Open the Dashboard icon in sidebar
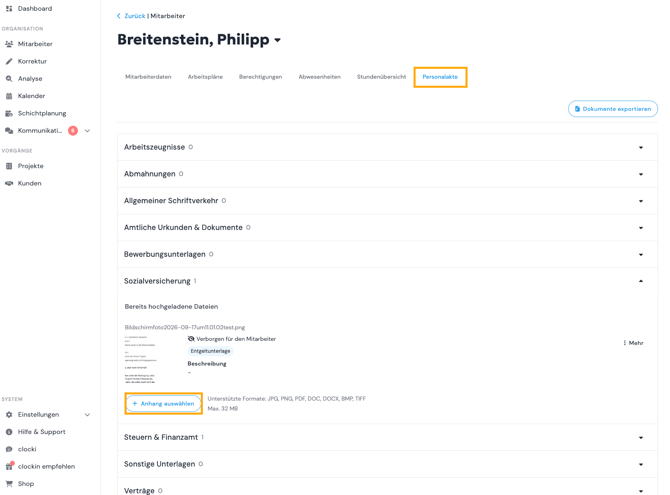The height and width of the screenshot is (495, 670). [9, 9]
